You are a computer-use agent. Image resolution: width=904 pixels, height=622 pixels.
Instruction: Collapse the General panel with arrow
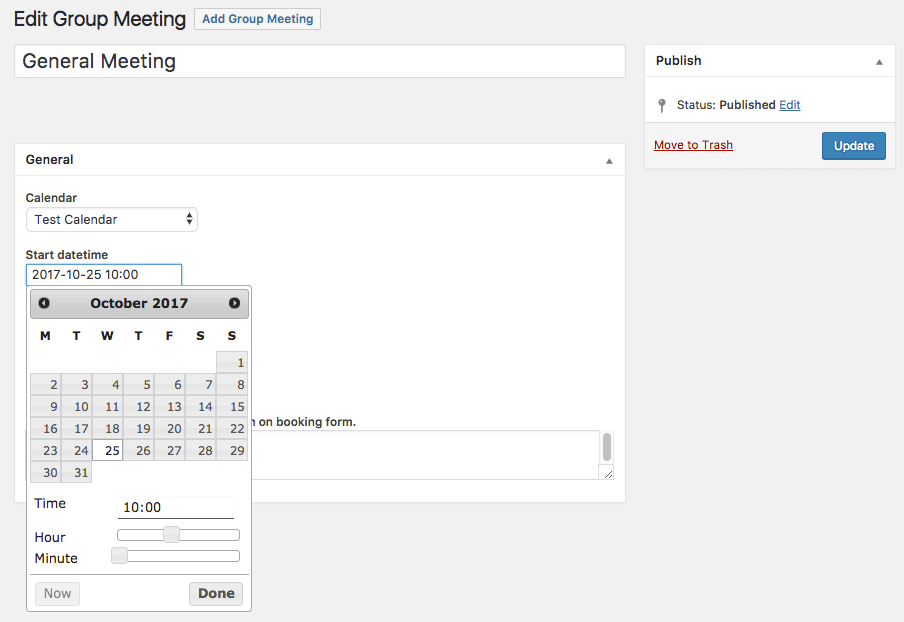(609, 160)
